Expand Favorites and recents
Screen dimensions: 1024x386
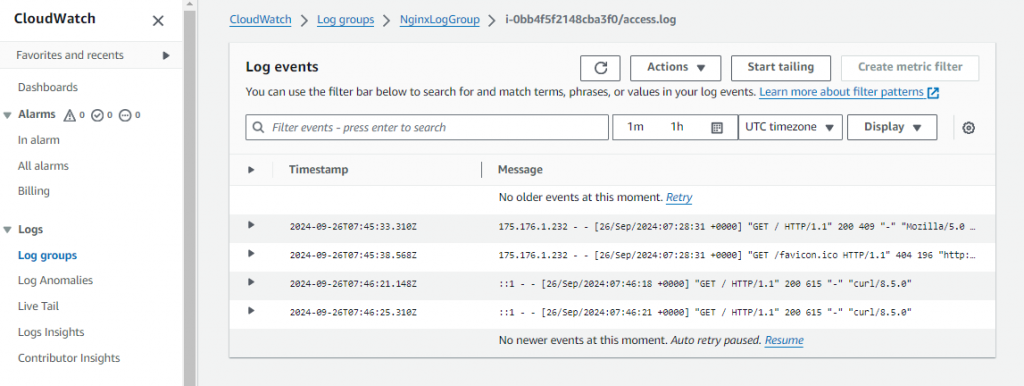tap(166, 56)
